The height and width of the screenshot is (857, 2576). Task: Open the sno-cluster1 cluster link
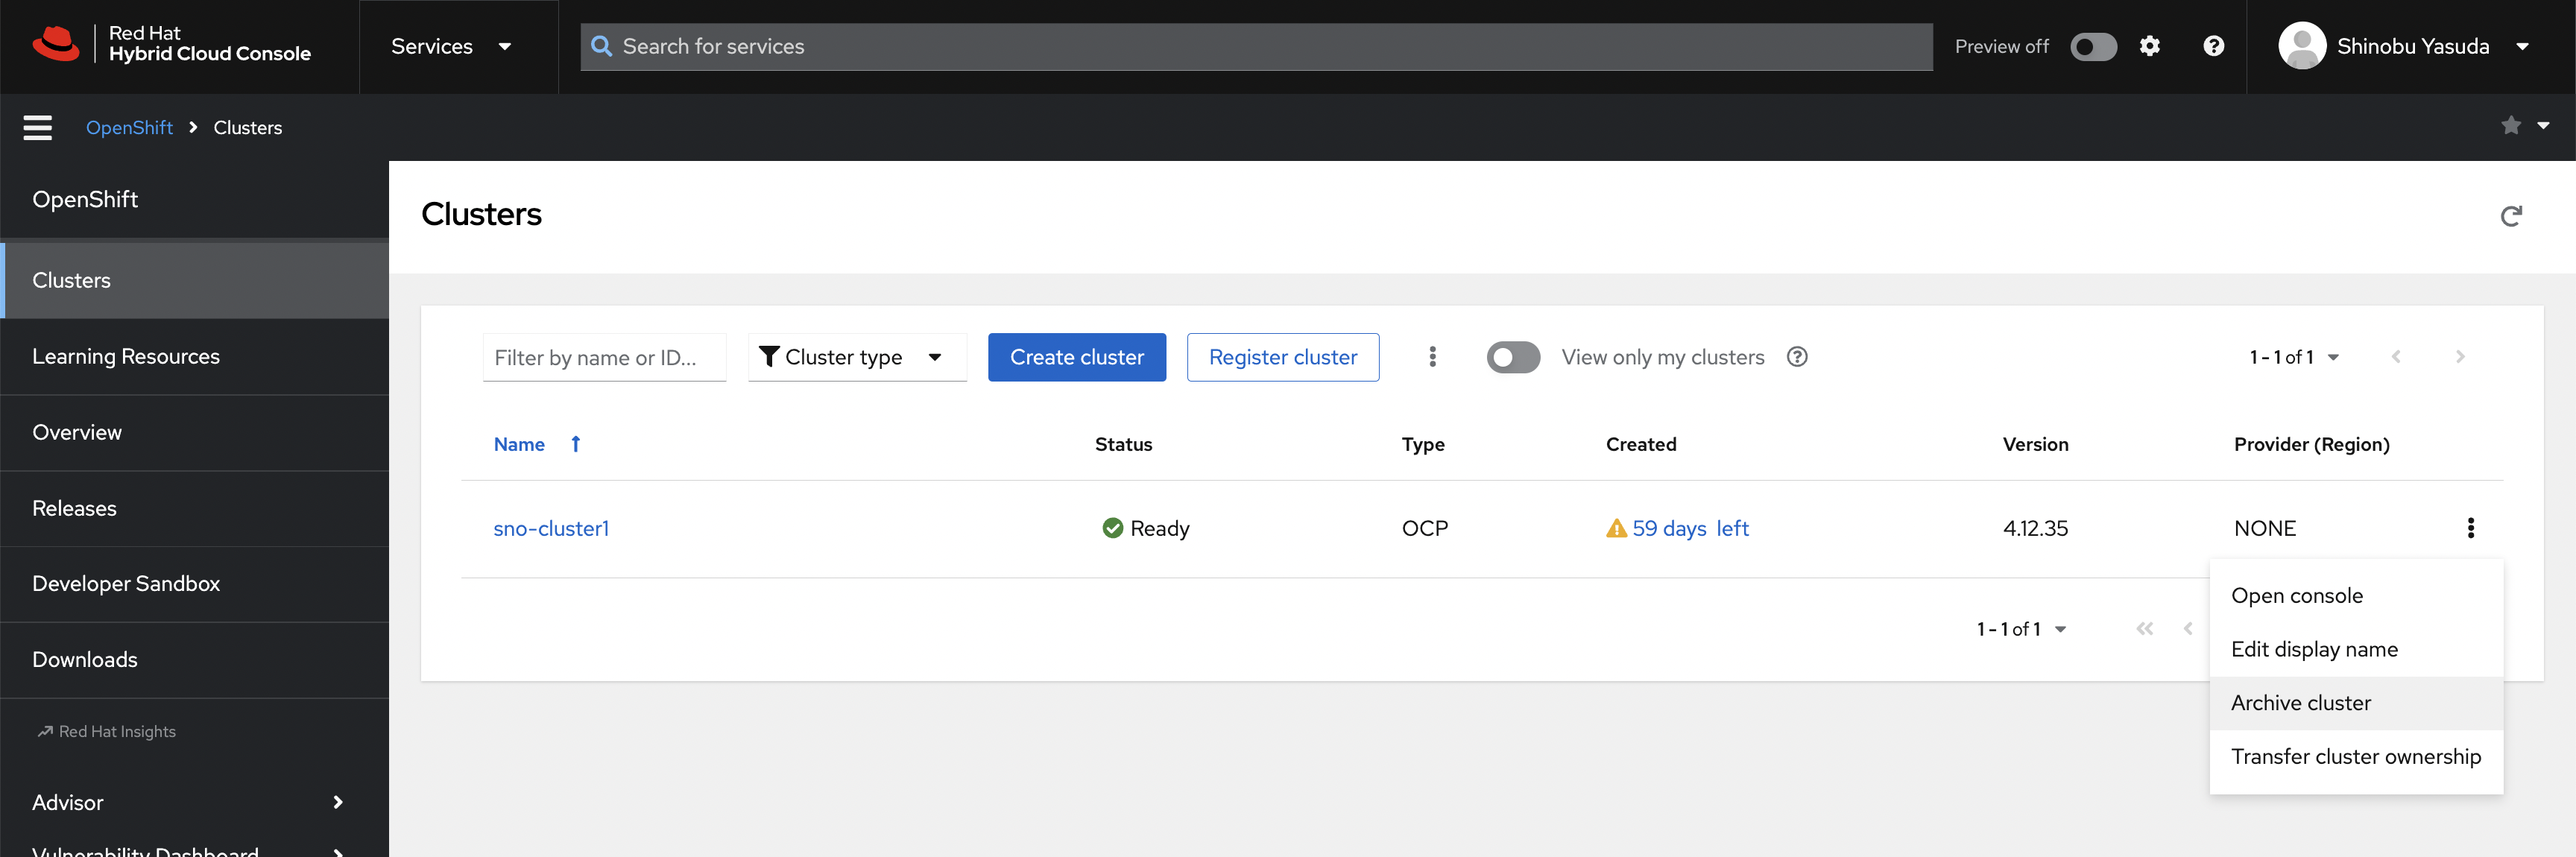(x=551, y=528)
